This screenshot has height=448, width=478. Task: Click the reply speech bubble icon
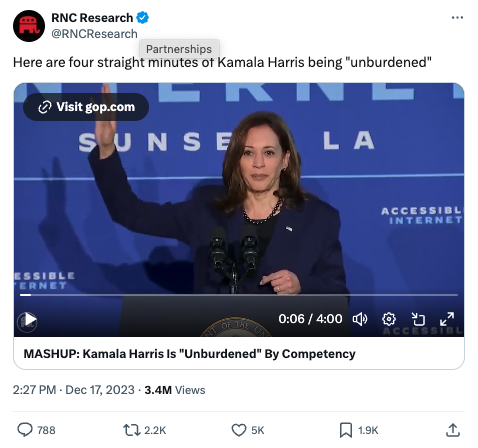(25, 430)
